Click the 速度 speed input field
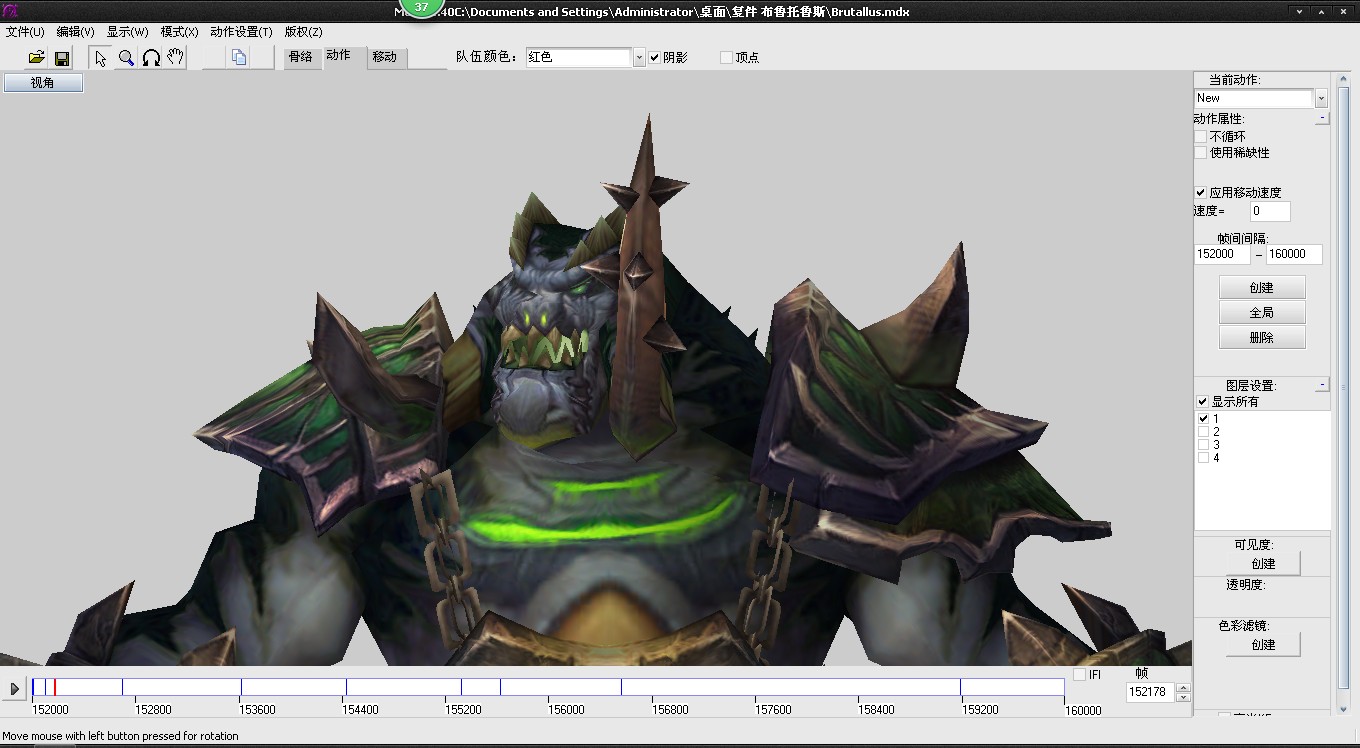 pos(1270,211)
